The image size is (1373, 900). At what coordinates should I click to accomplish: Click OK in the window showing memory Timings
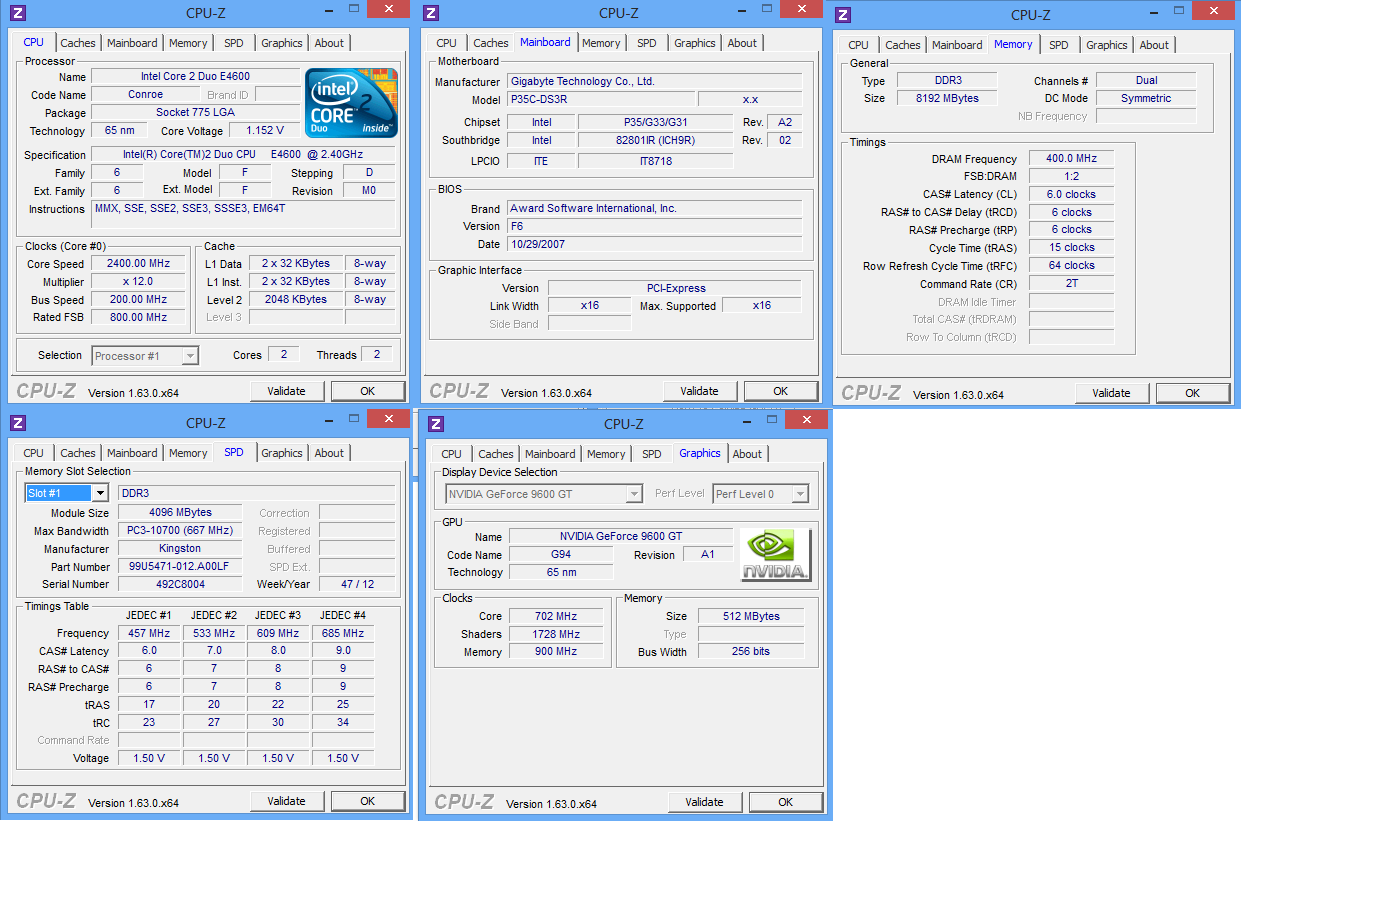[1193, 393]
